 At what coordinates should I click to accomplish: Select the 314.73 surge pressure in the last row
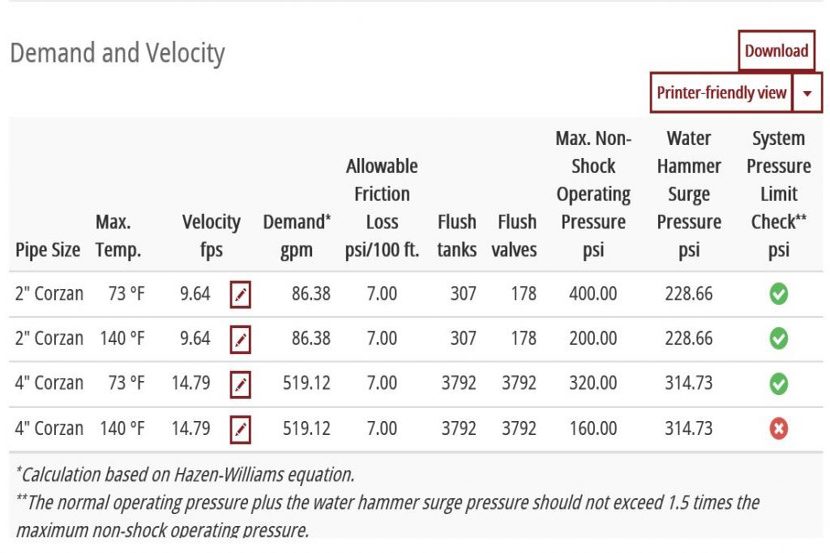click(689, 429)
